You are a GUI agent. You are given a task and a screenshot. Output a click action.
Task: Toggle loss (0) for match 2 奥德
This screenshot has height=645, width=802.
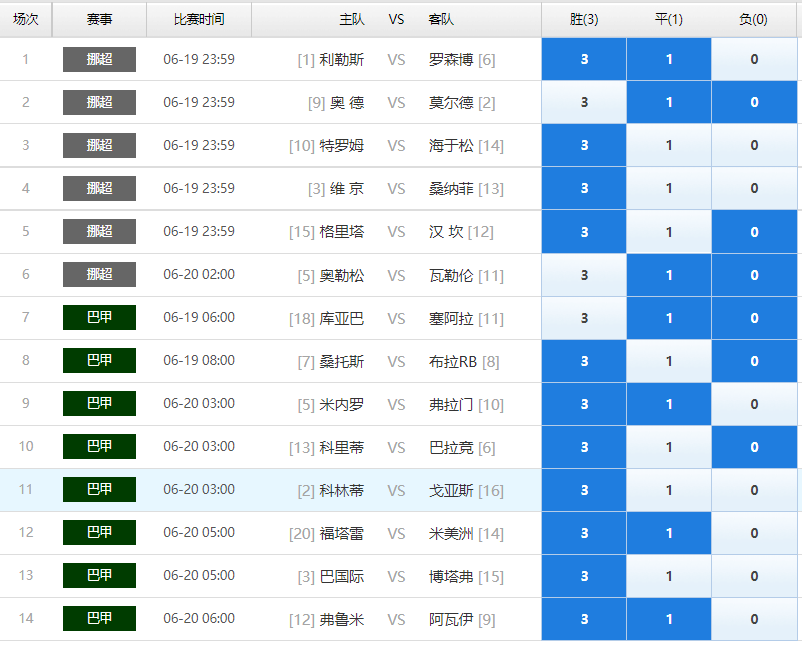coord(754,102)
